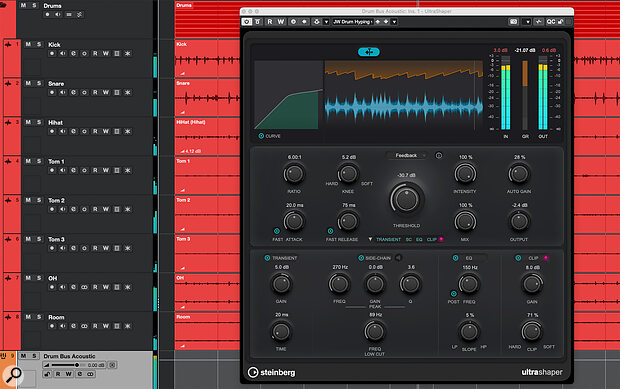Screen dimensions: 620x389
Task: Enable Read automation on Tom 2 track
Action: (x=95, y=209)
